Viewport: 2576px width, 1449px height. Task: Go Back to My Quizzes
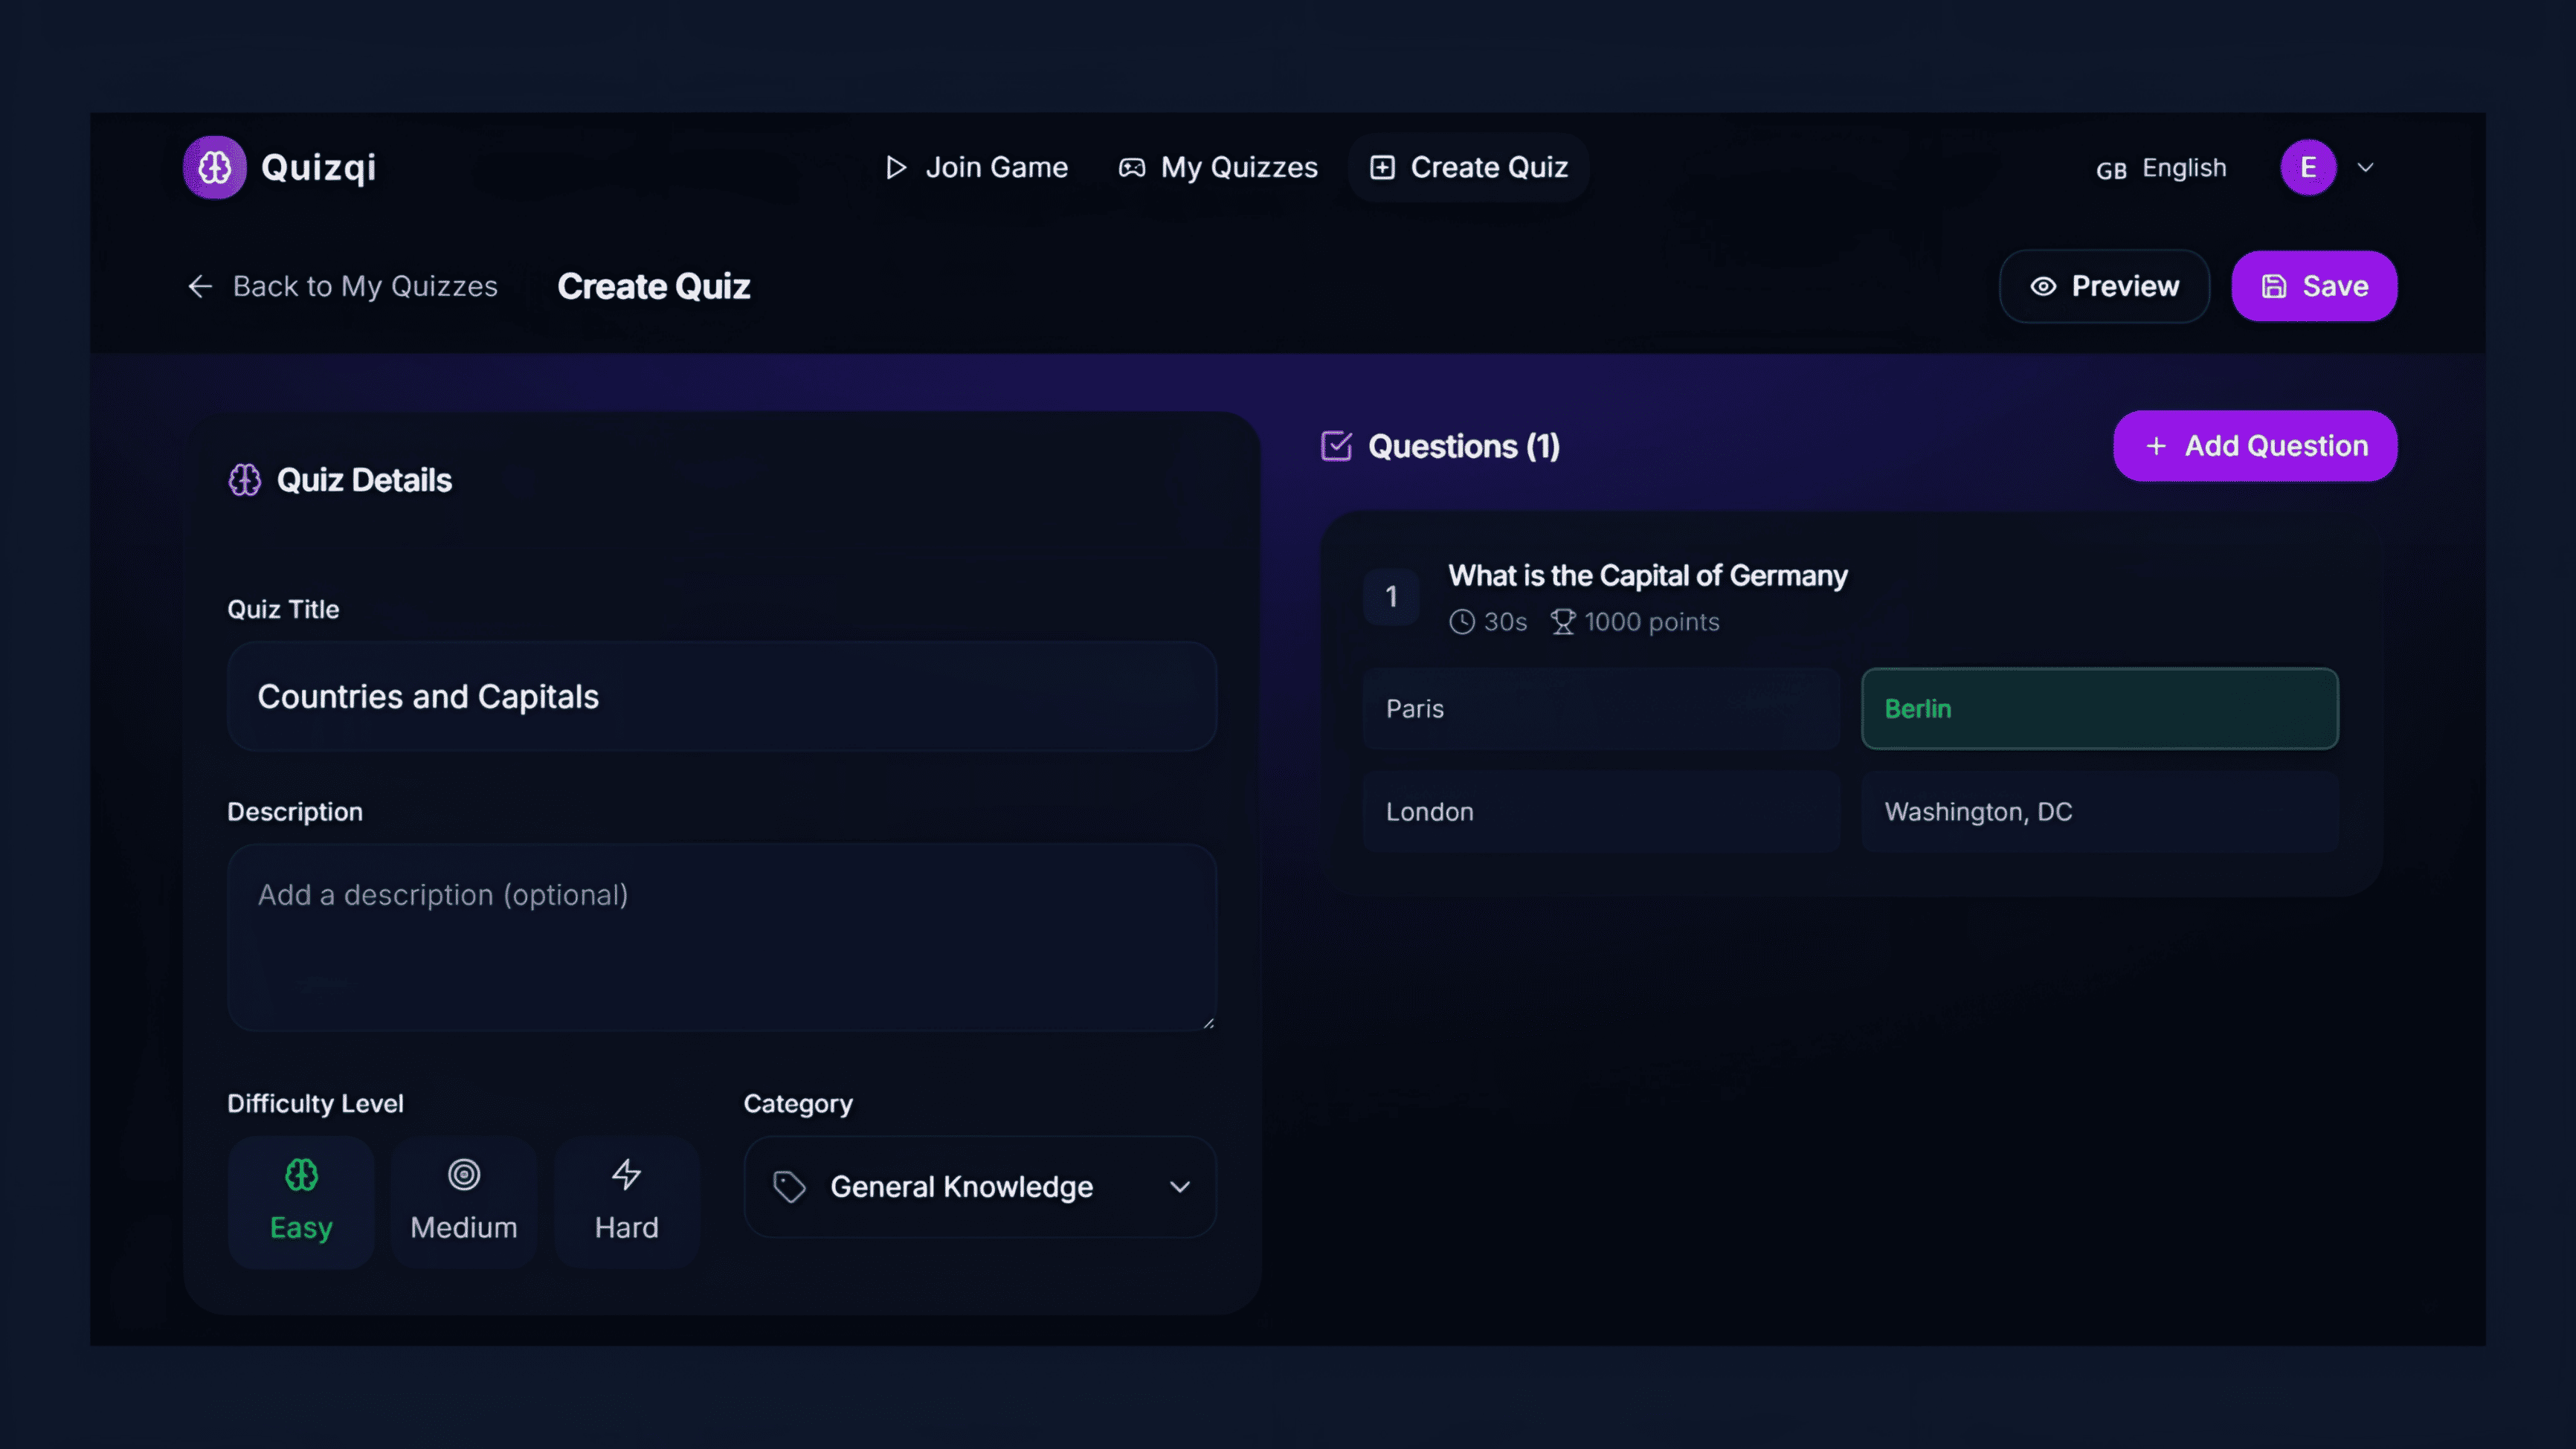tap(343, 286)
